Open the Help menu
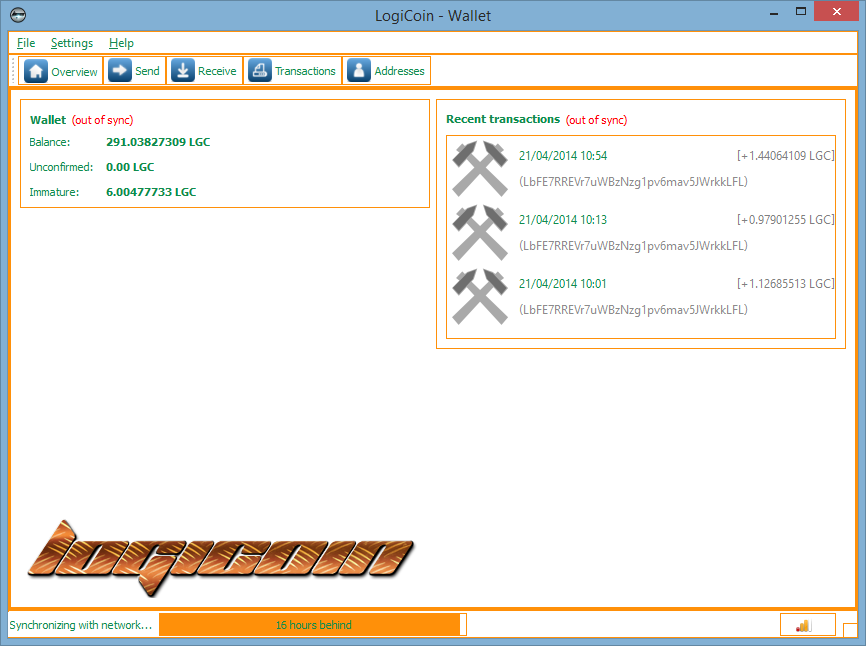Screen dimensions: 866x646 pyautogui.click(x=121, y=43)
